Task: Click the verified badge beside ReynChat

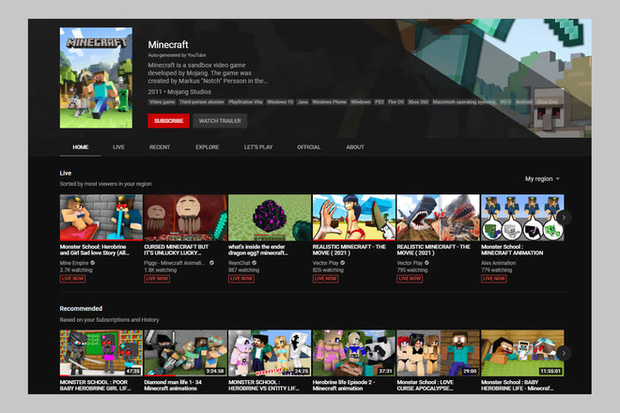Action: coord(257,263)
